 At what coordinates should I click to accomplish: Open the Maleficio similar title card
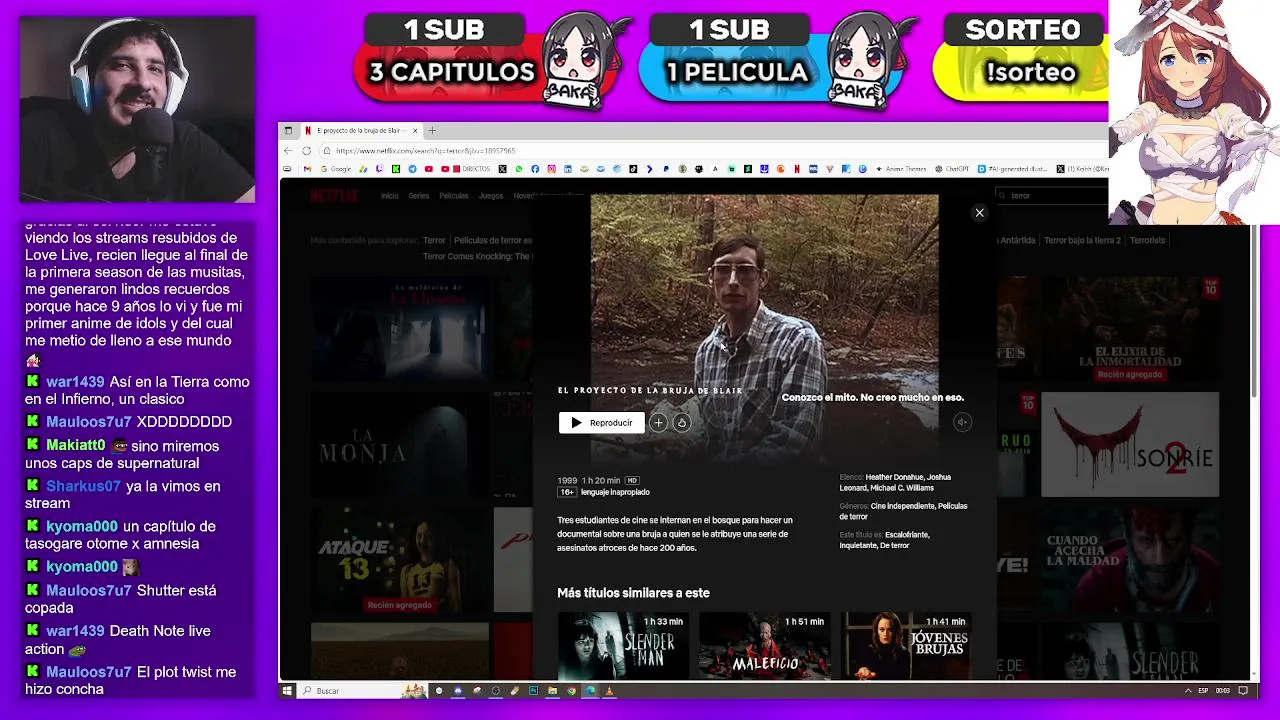tap(764, 645)
